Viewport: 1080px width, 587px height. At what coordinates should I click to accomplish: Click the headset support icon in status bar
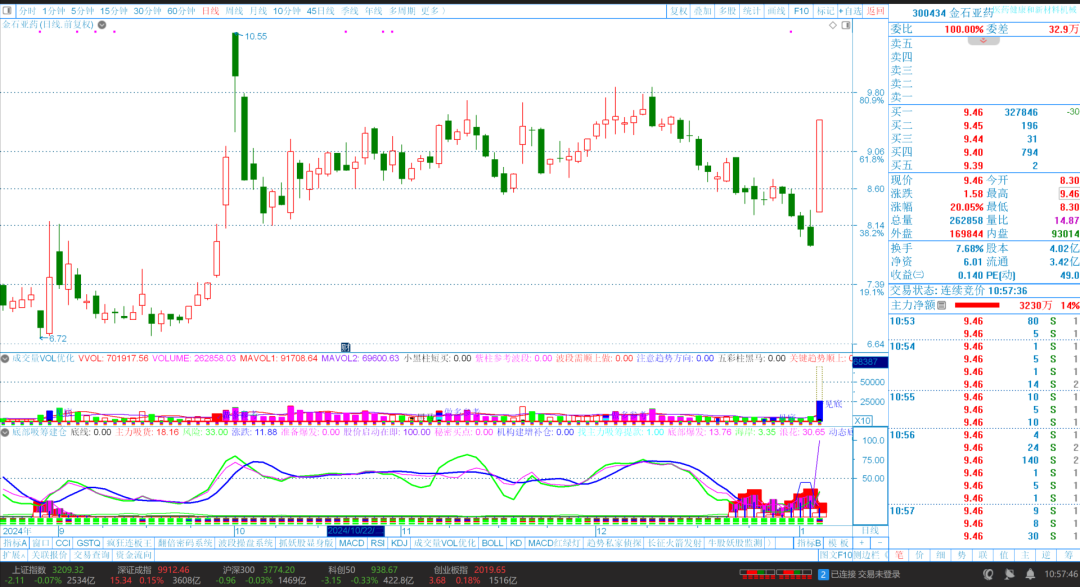pos(988,574)
